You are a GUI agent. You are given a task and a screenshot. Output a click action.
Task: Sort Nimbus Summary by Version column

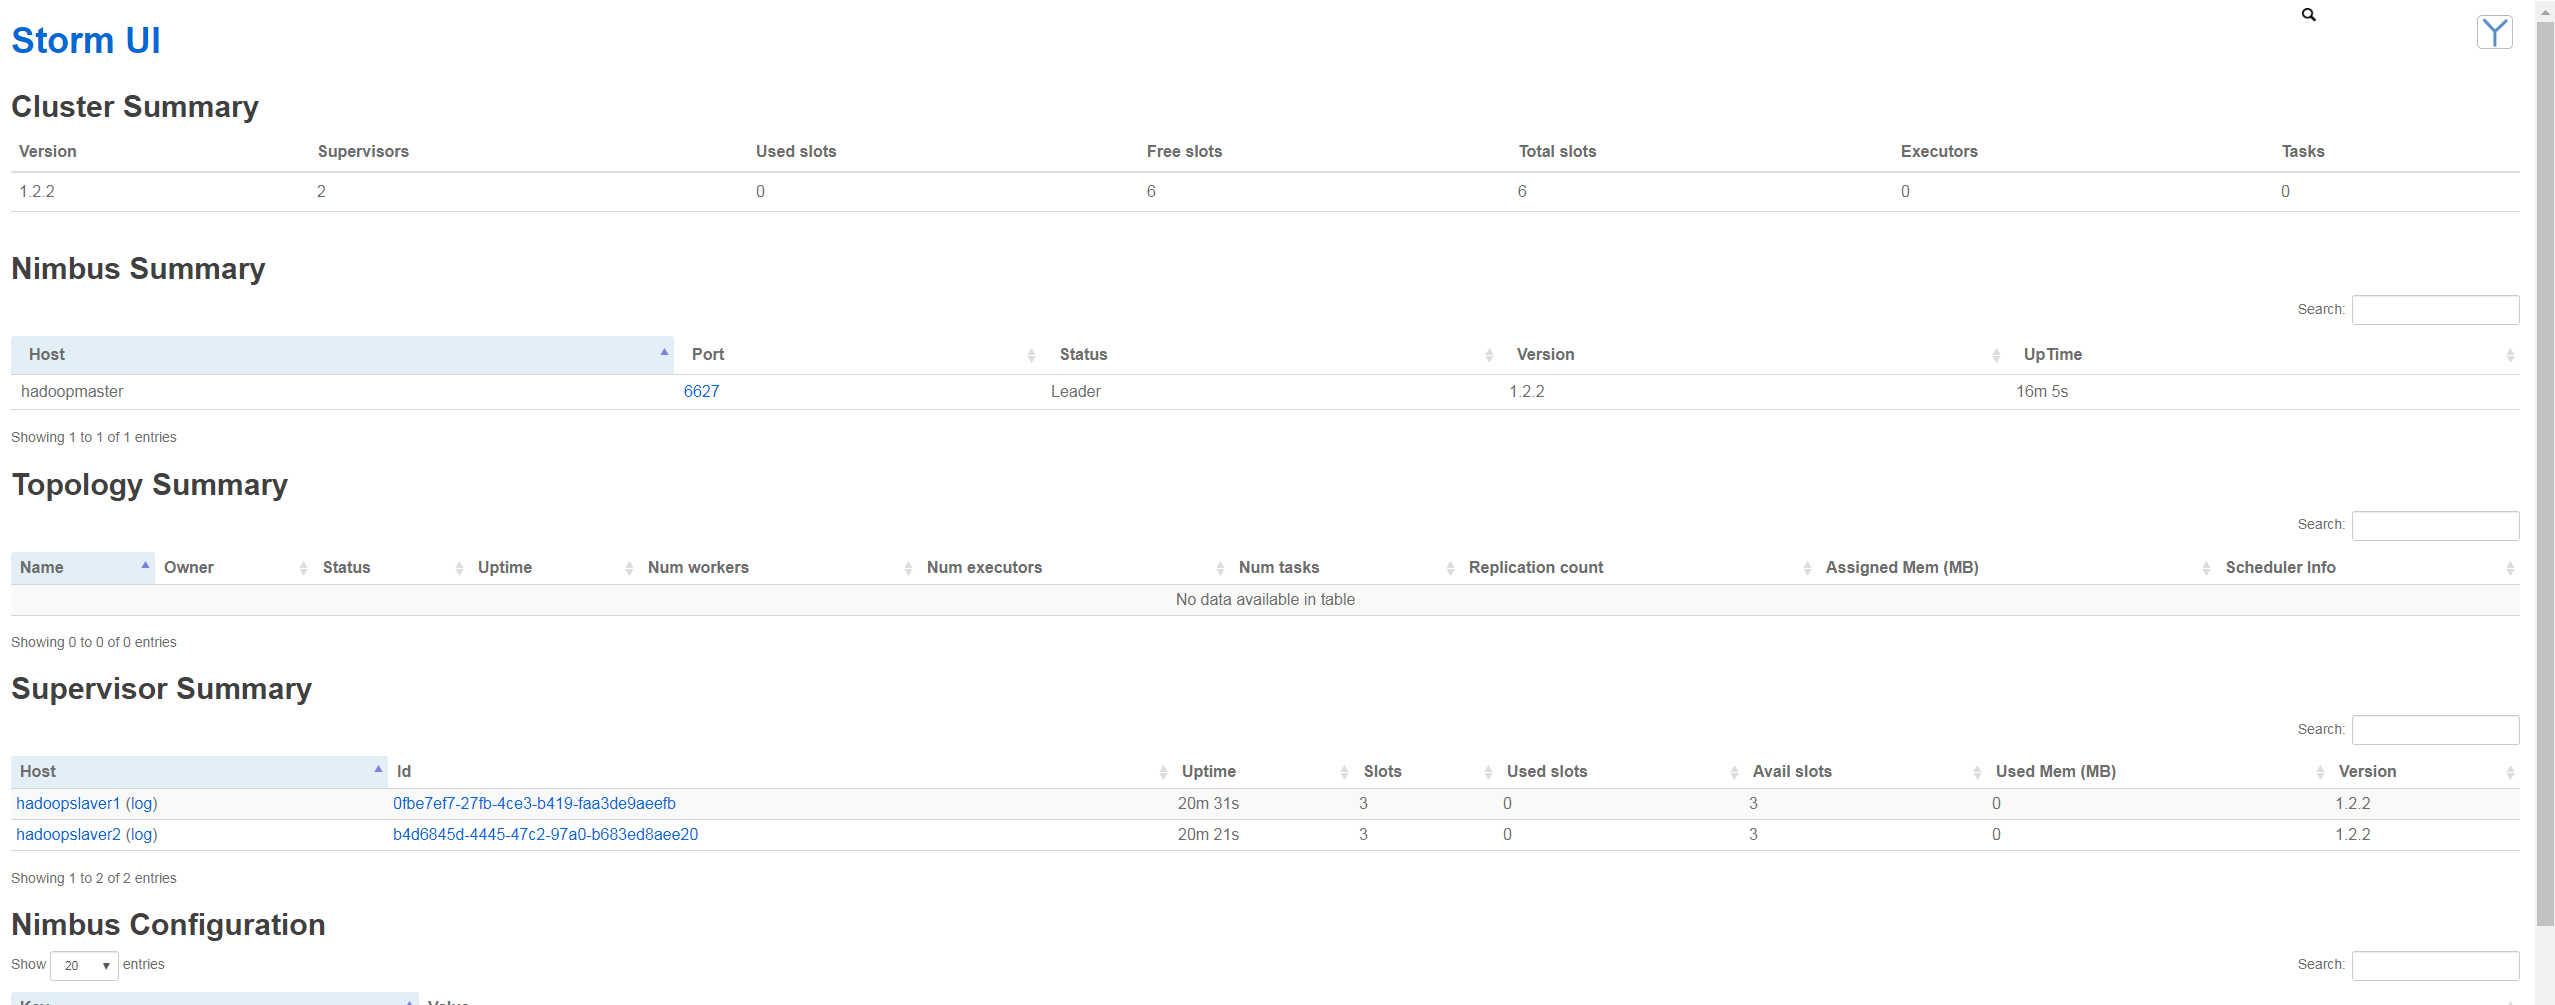click(1752, 355)
